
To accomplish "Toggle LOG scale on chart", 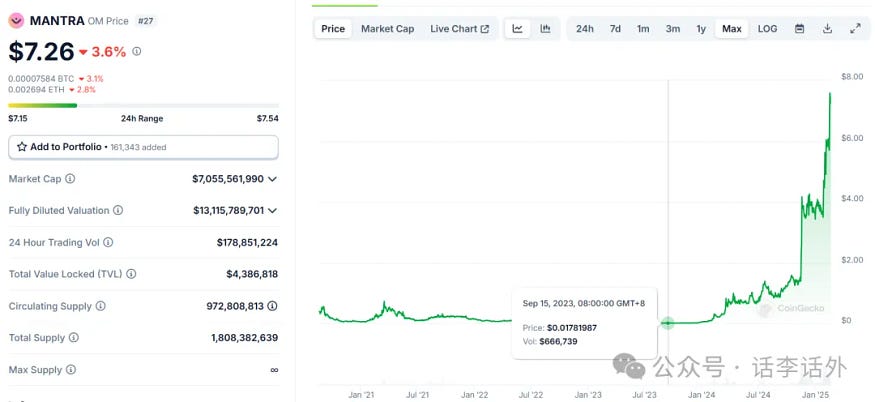I will (x=767, y=29).
